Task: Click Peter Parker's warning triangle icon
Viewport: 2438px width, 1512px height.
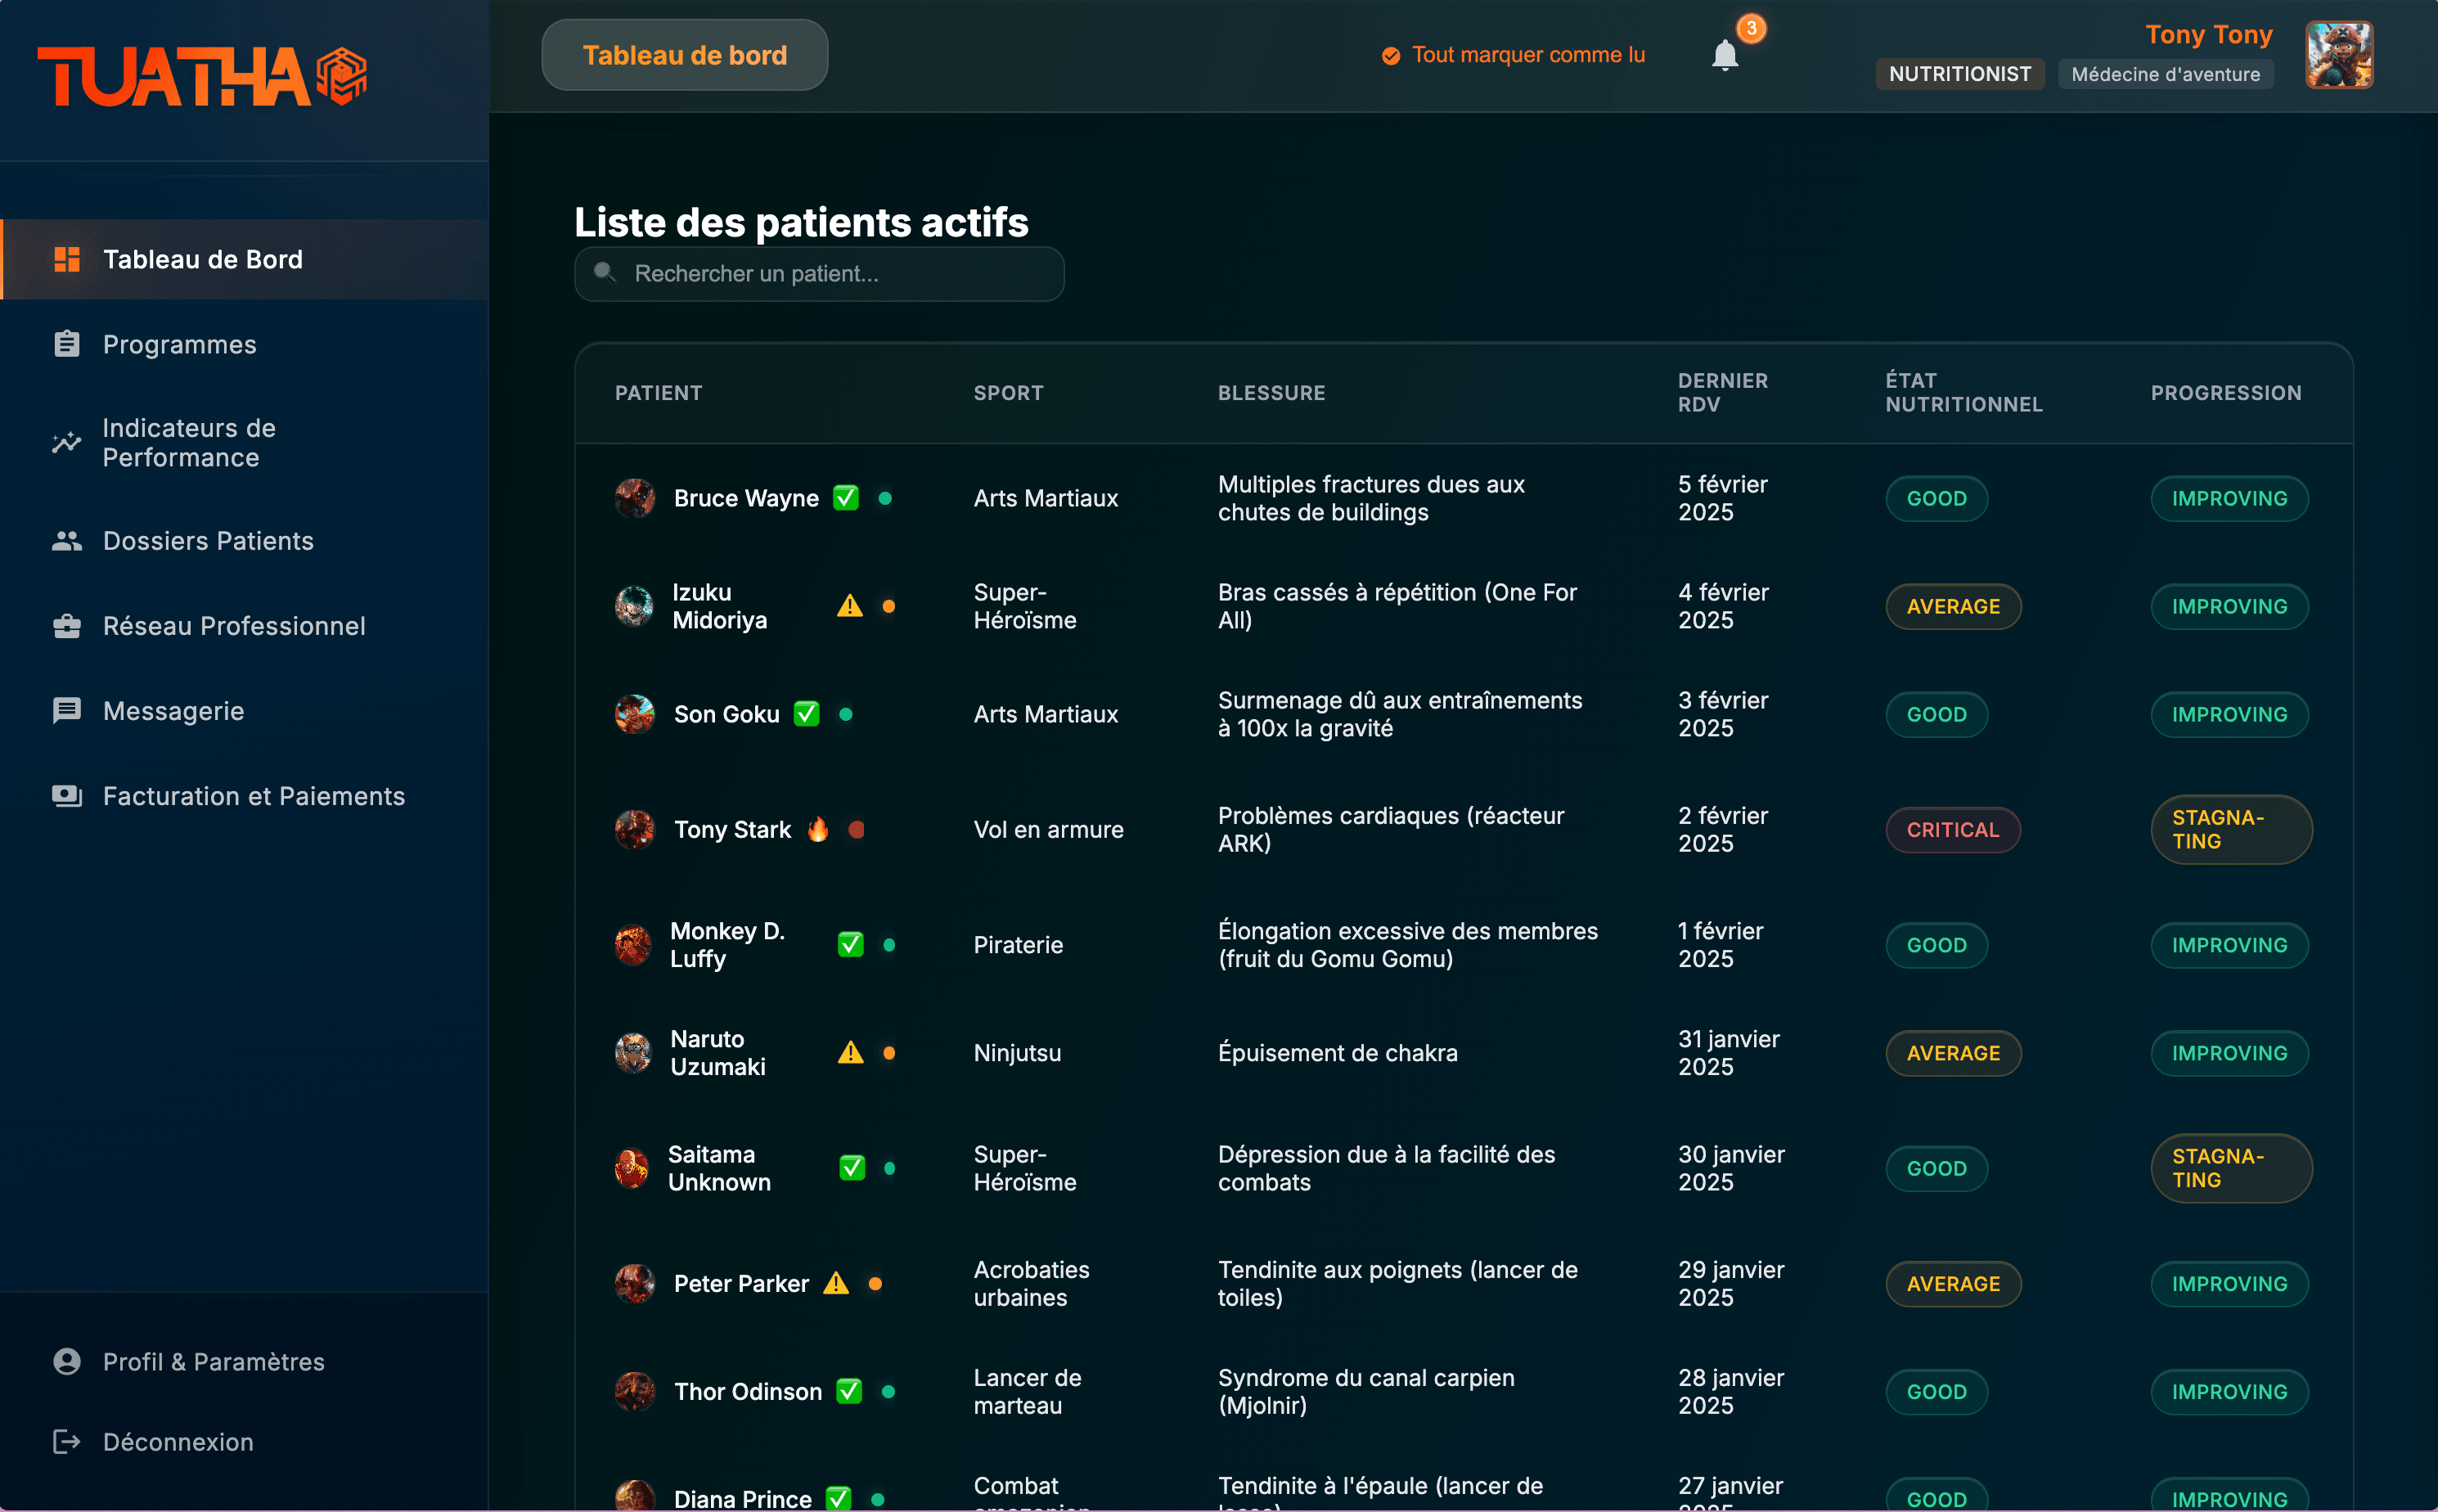Action: coord(836,1283)
